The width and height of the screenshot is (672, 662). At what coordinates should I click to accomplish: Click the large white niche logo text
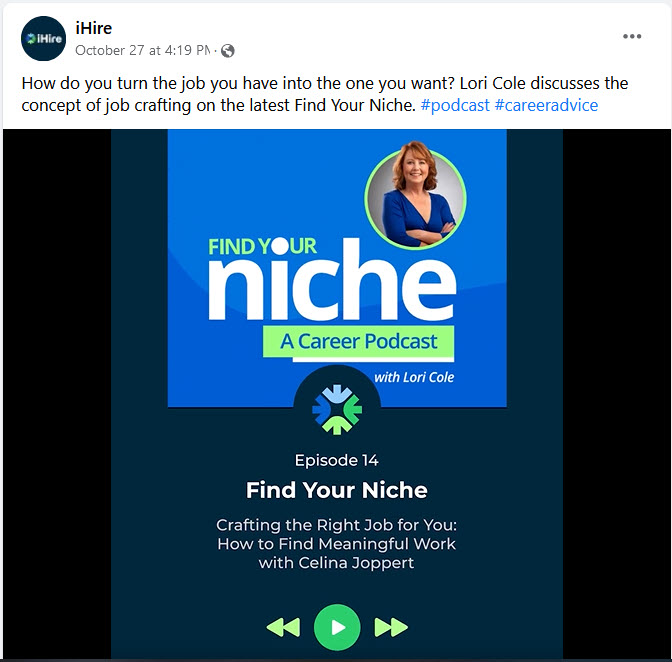point(332,281)
